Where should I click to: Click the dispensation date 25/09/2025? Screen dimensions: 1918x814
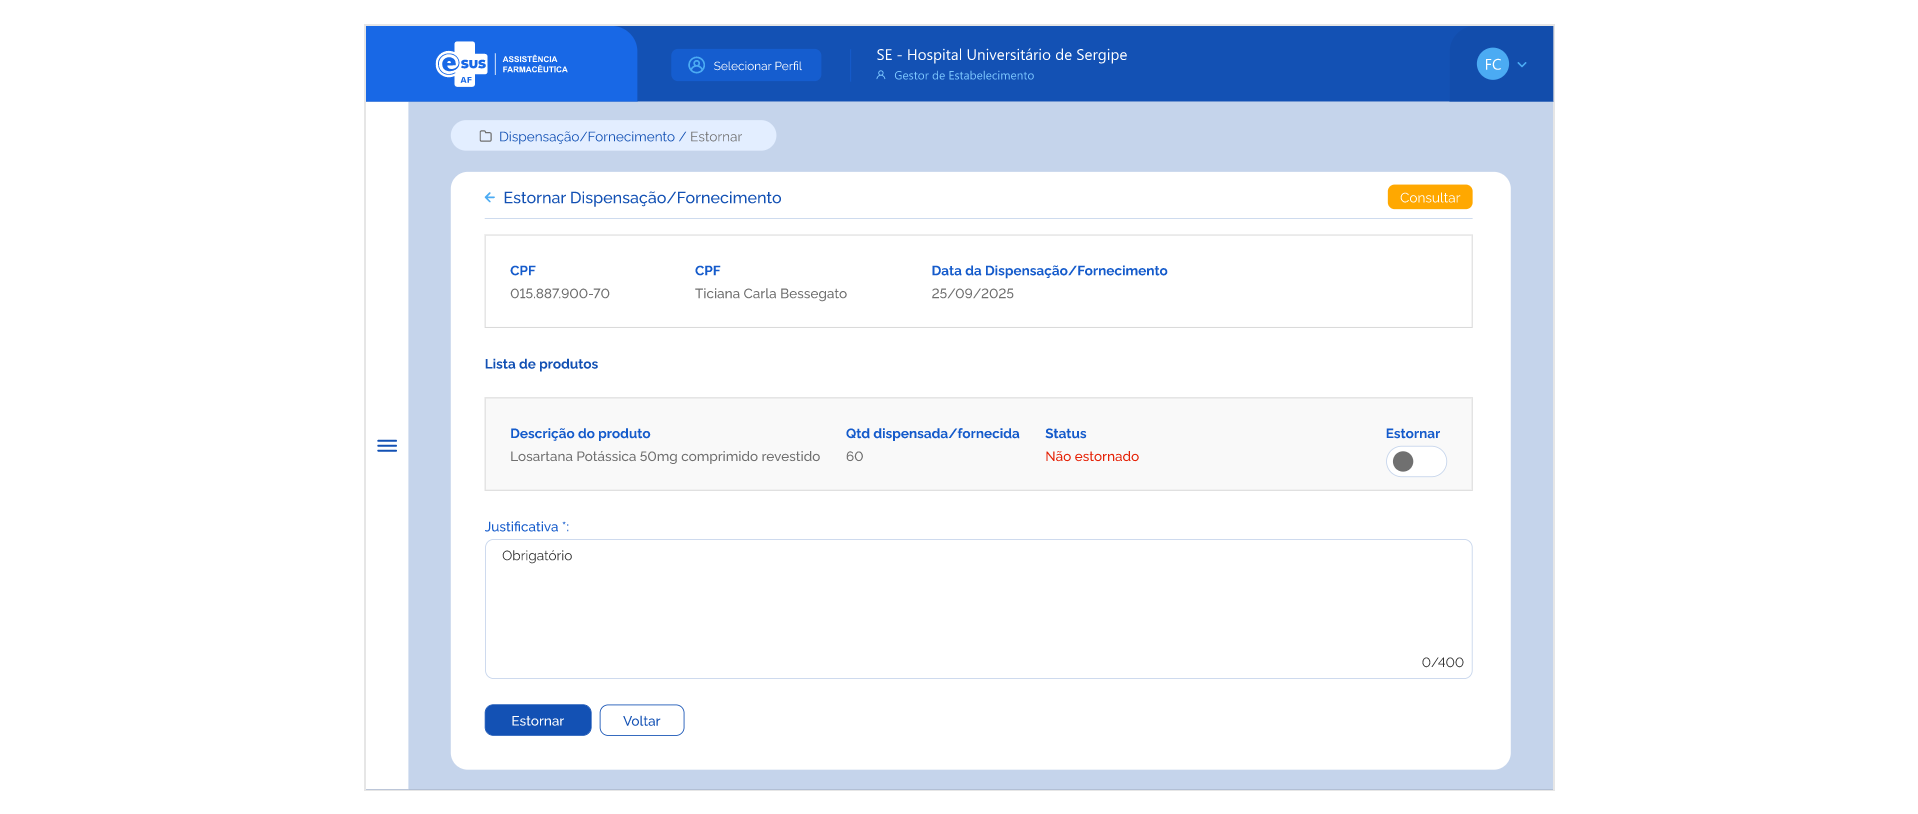tap(972, 294)
